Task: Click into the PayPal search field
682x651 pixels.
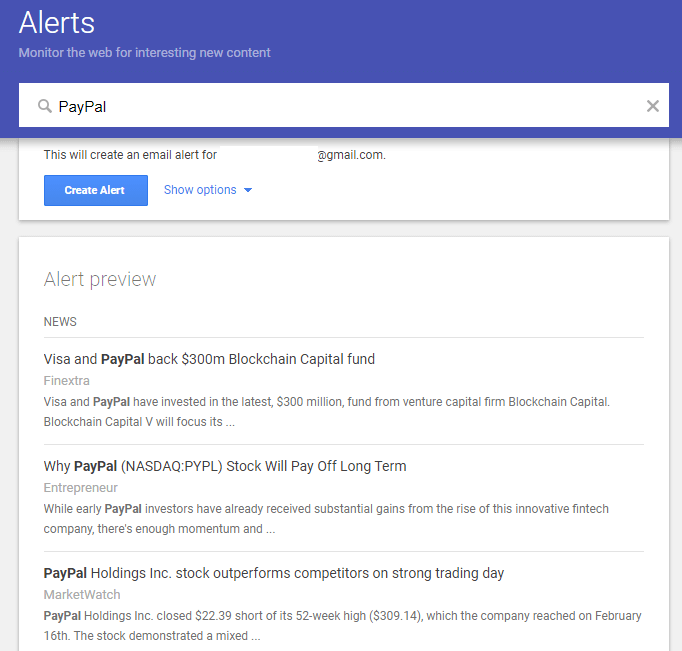Action: 344,105
